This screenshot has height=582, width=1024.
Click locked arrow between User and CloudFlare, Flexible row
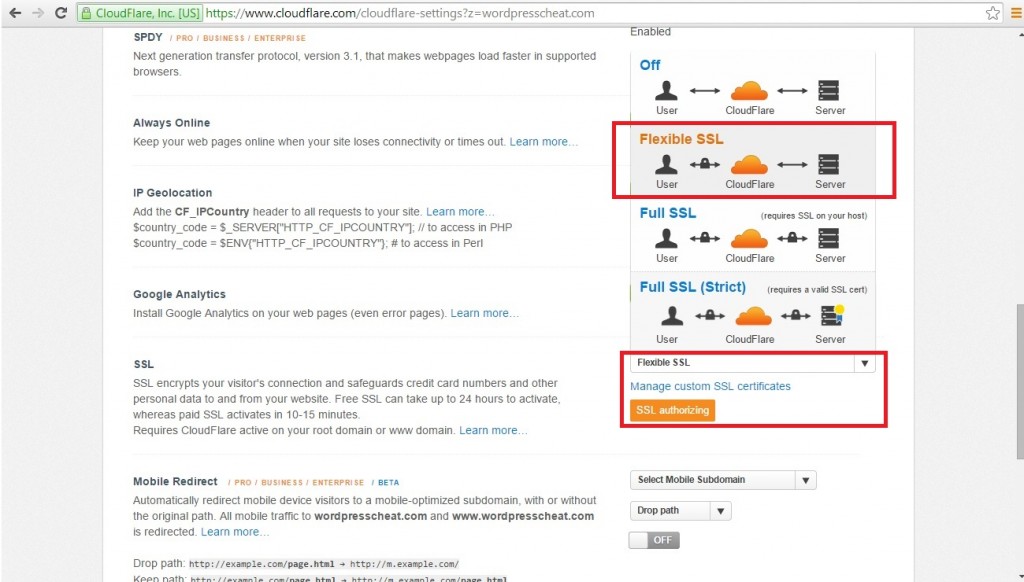[705, 164]
